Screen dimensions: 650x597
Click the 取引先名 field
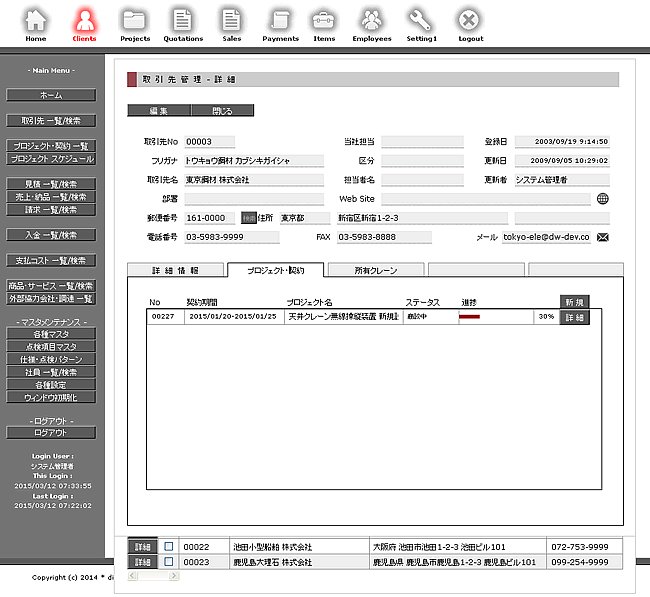pos(254,180)
